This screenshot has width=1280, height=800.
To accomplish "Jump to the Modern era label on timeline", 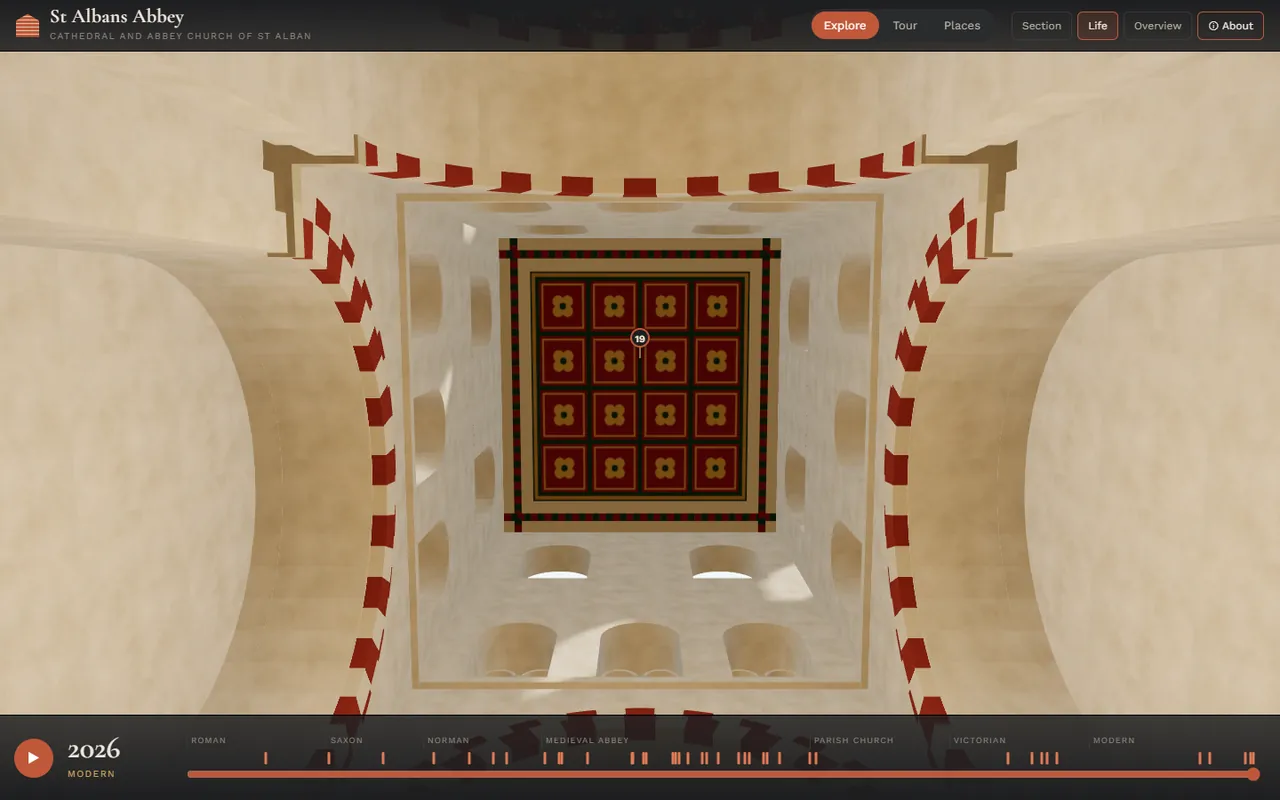I will click(x=1113, y=741).
